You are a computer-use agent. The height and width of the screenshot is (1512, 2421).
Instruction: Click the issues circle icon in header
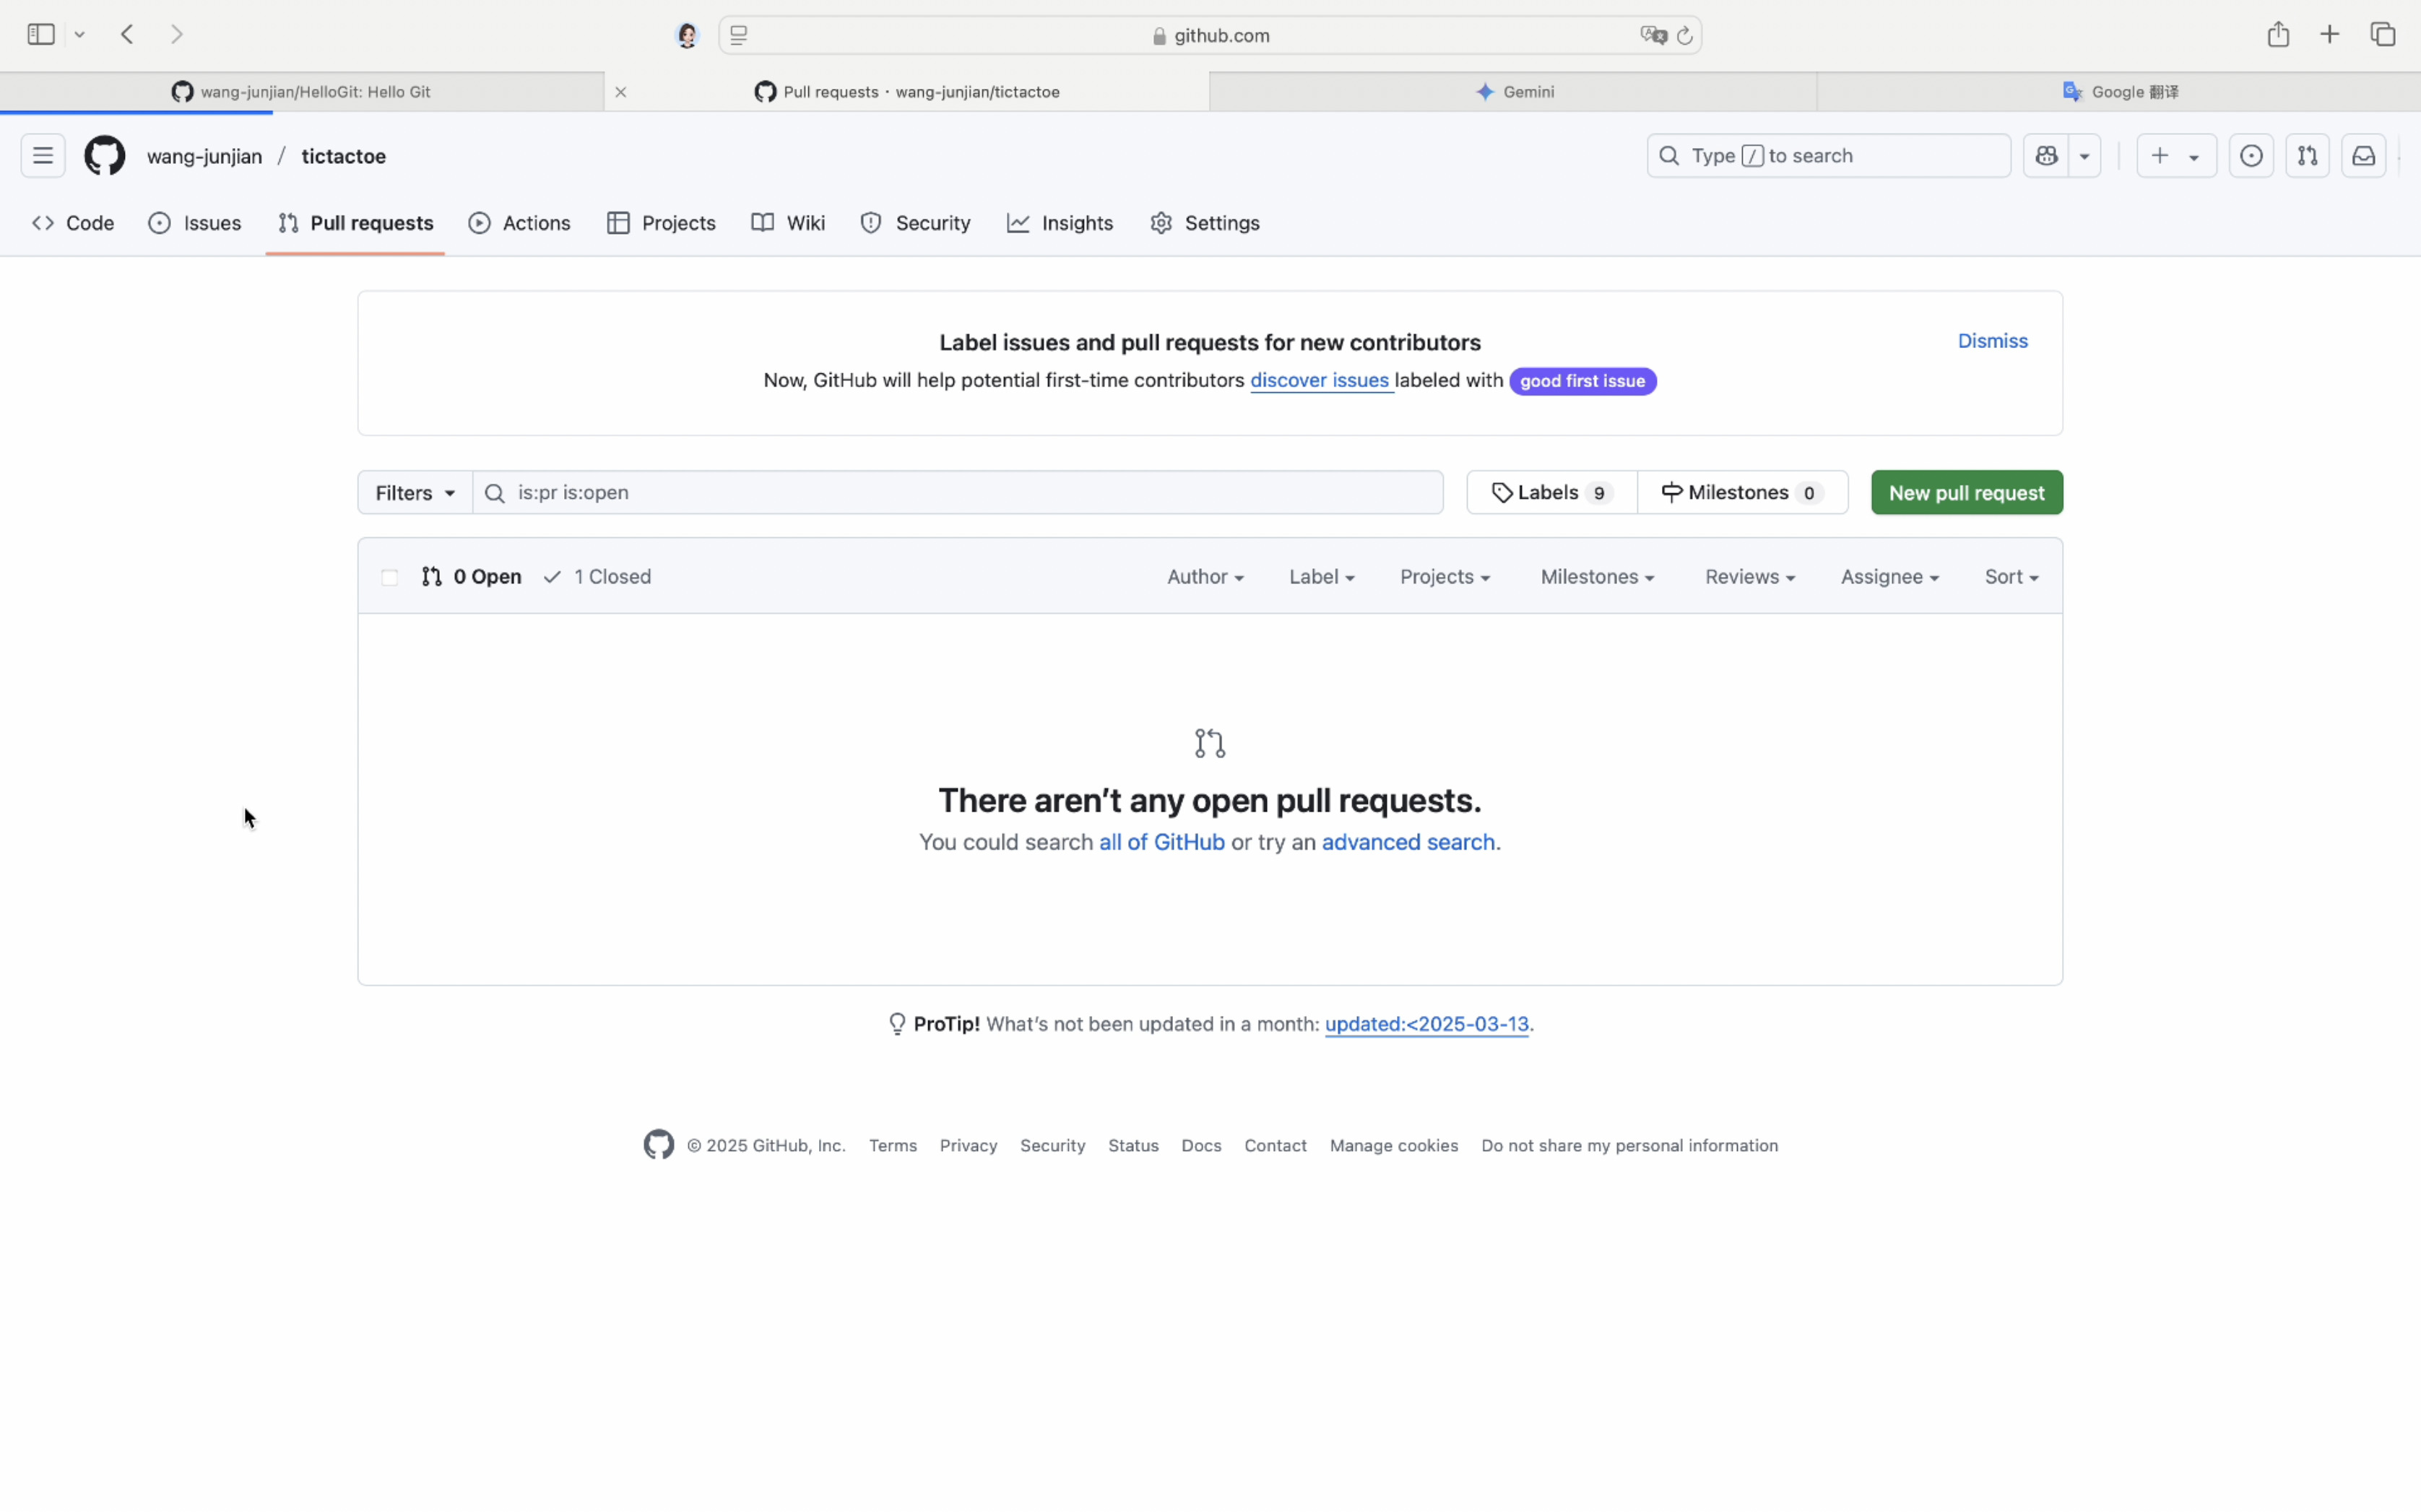[2251, 156]
